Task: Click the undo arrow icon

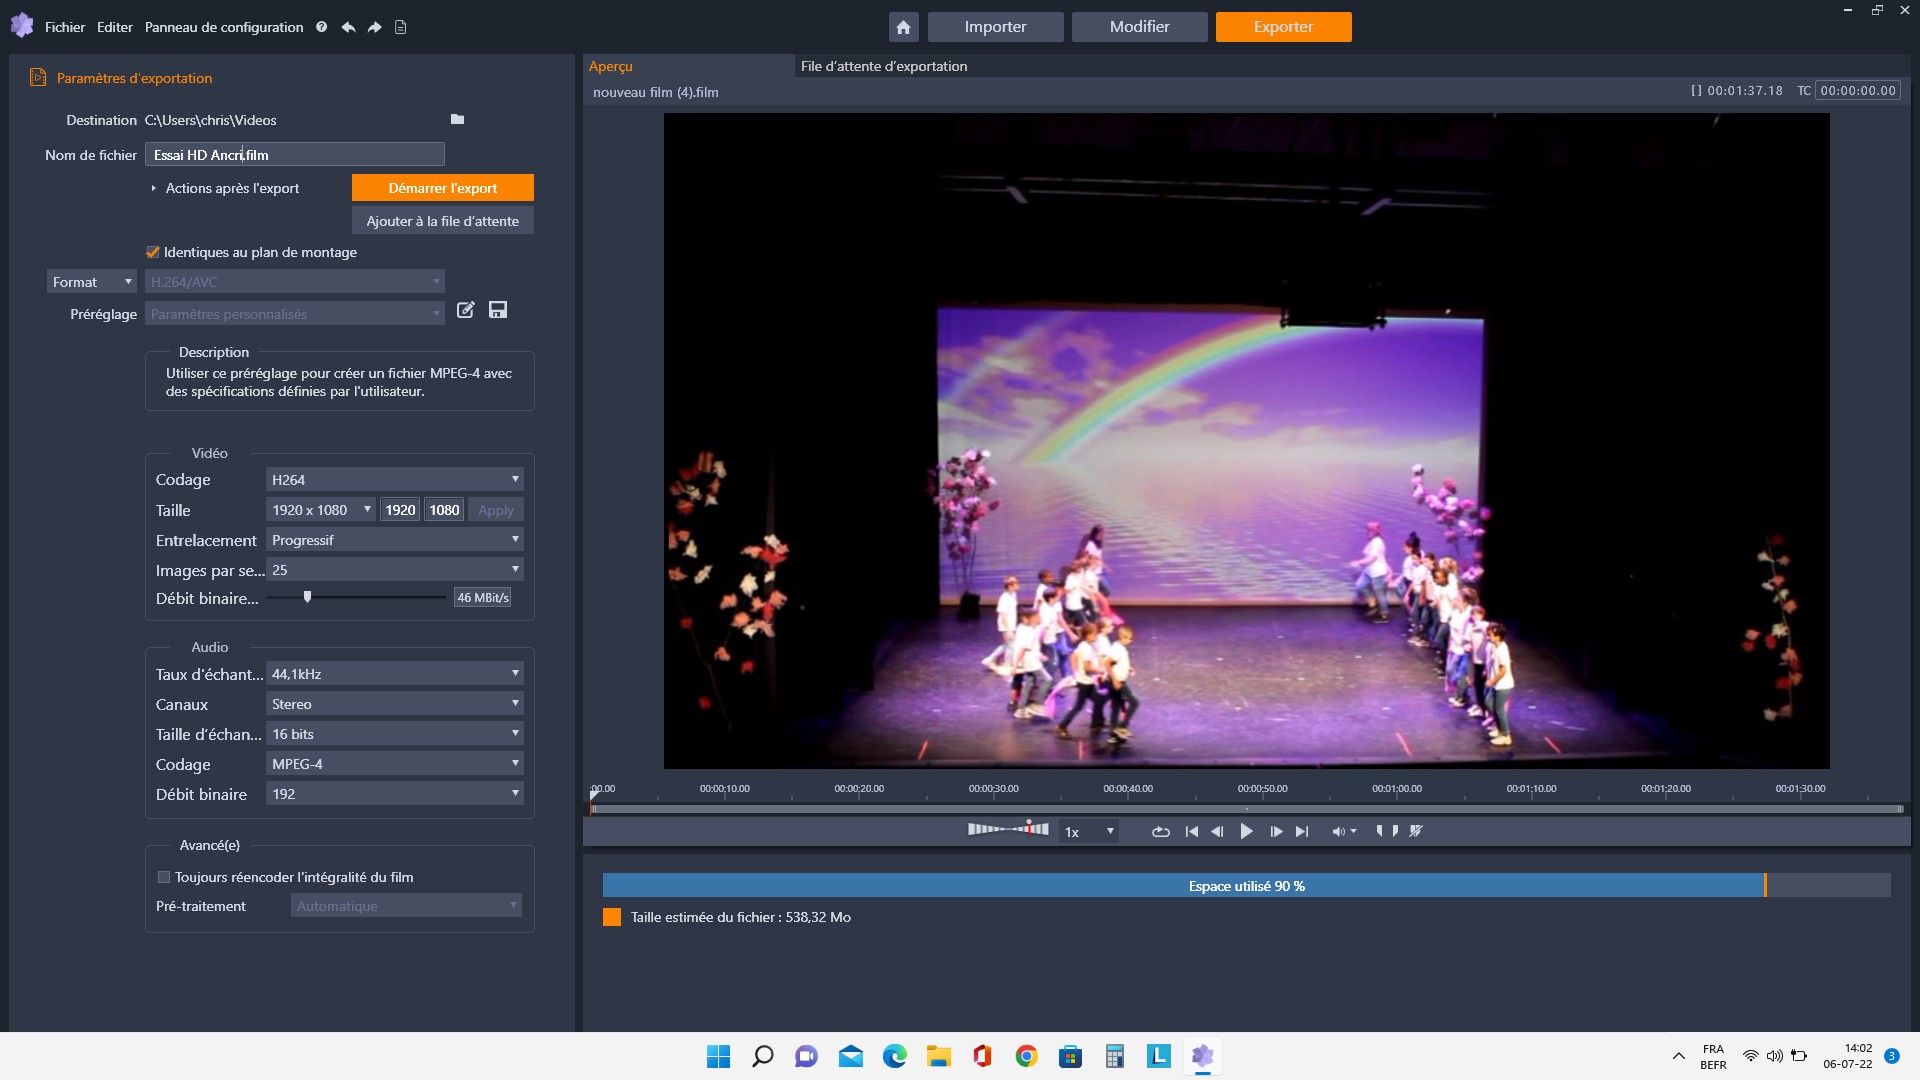Action: [348, 28]
